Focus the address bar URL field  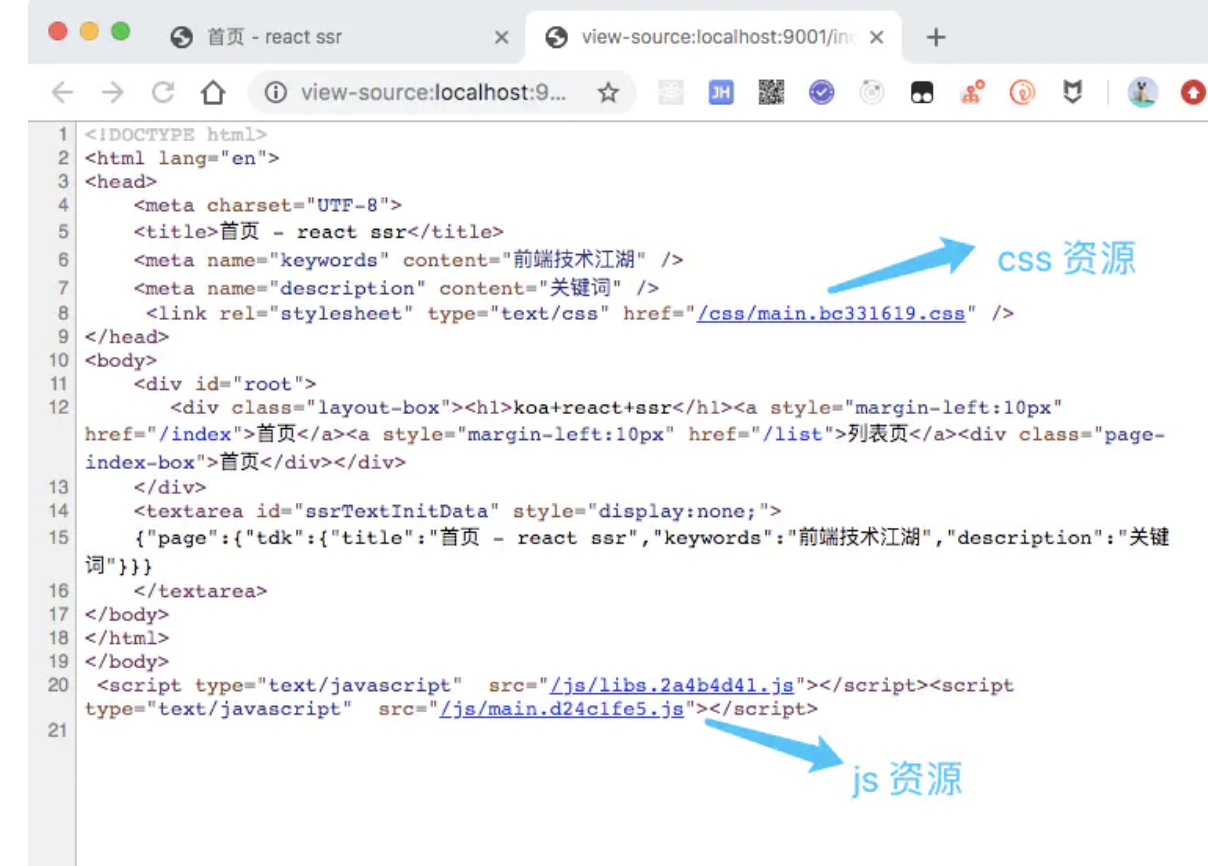pos(433,93)
